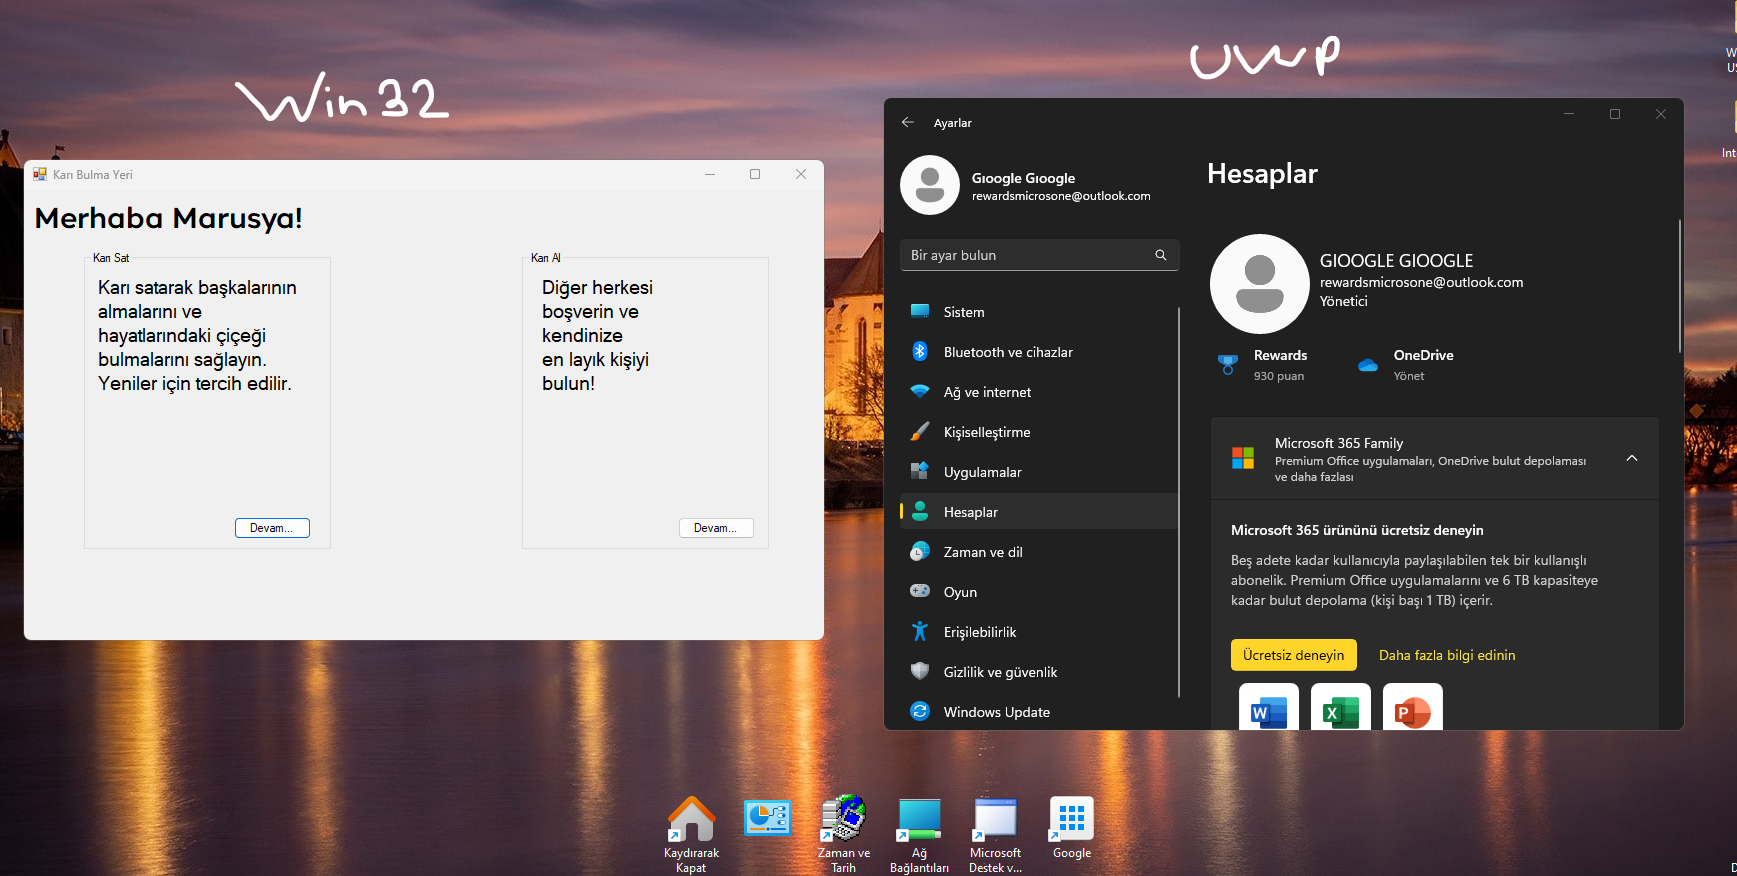The image size is (1737, 876).
Task: Click the Hesaplar page vertical scrollbar
Action: click(x=1680, y=286)
